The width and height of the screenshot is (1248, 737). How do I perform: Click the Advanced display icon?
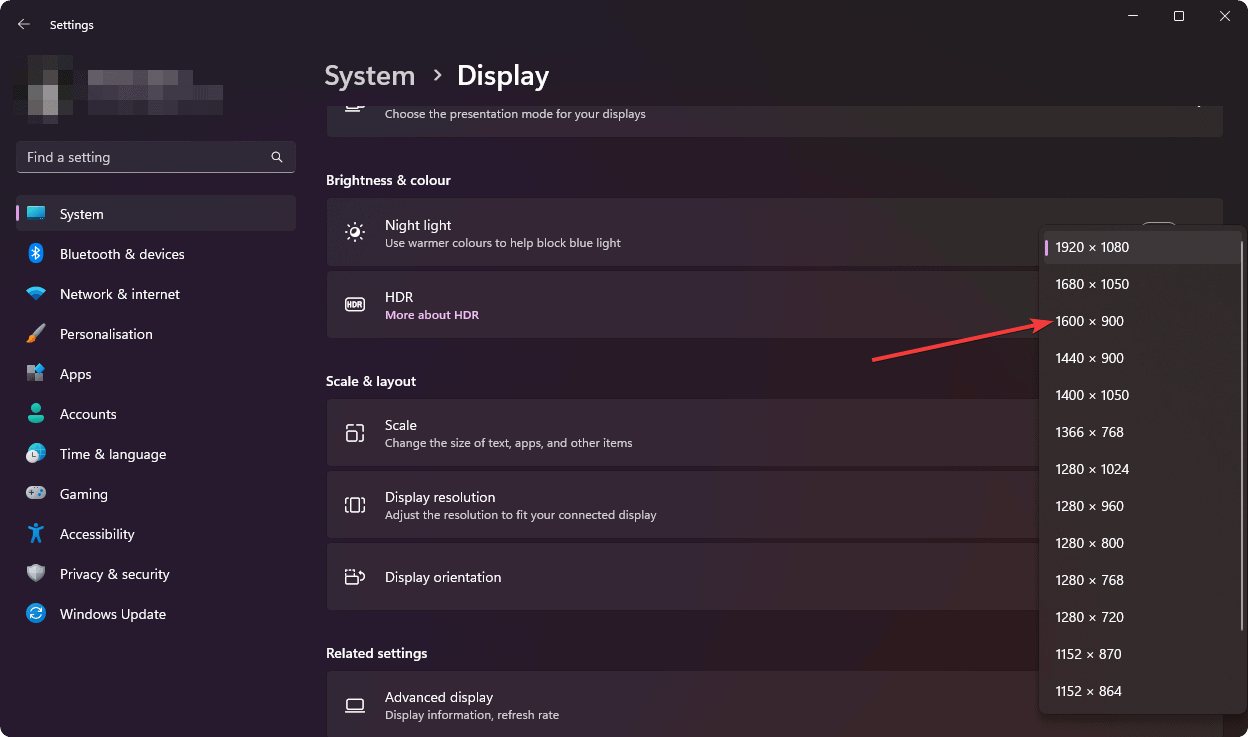pos(355,705)
